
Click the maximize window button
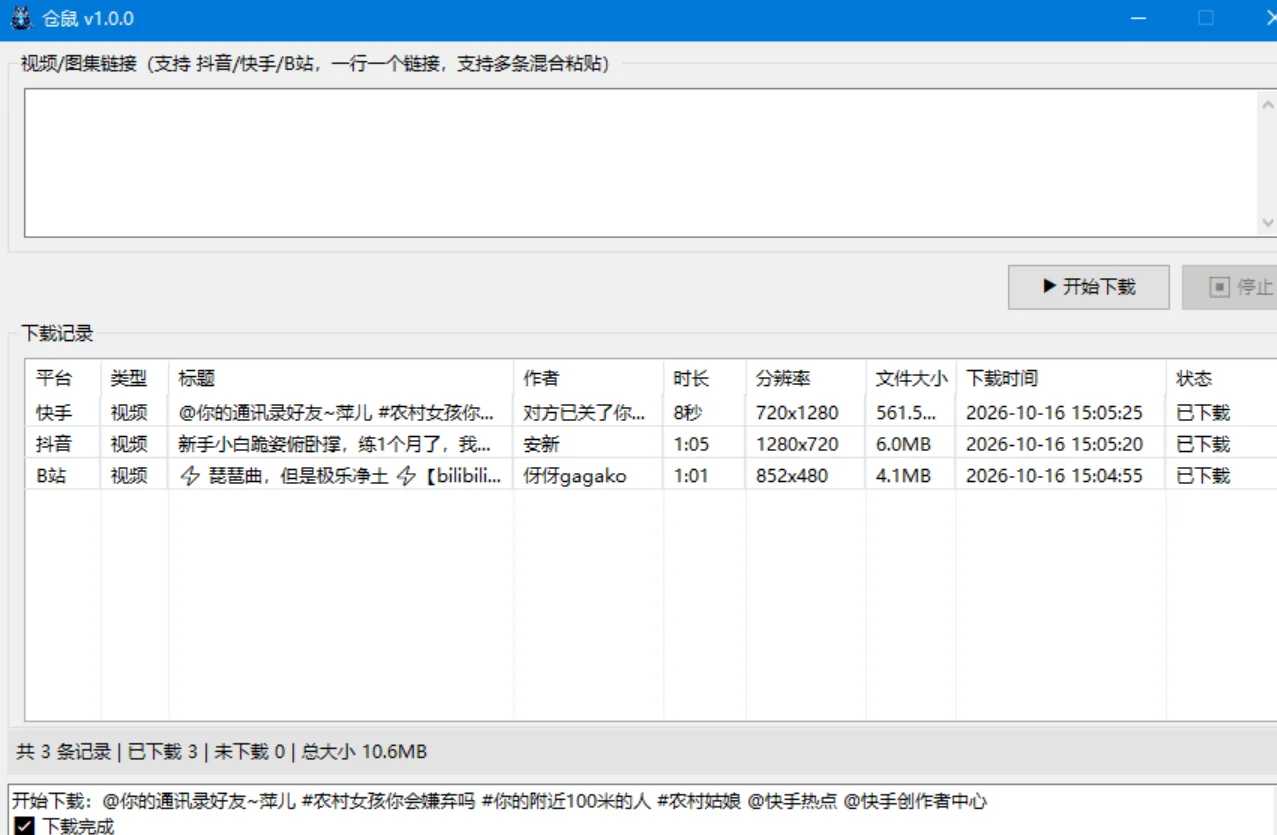click(x=1206, y=18)
